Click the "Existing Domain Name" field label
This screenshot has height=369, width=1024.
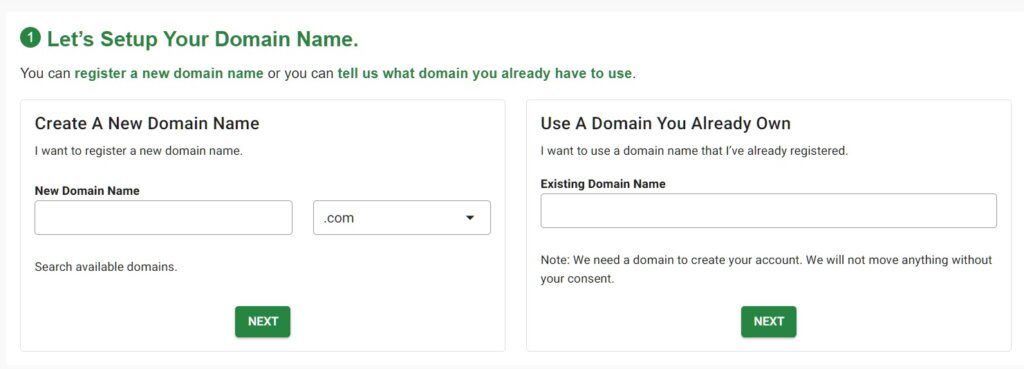click(603, 184)
